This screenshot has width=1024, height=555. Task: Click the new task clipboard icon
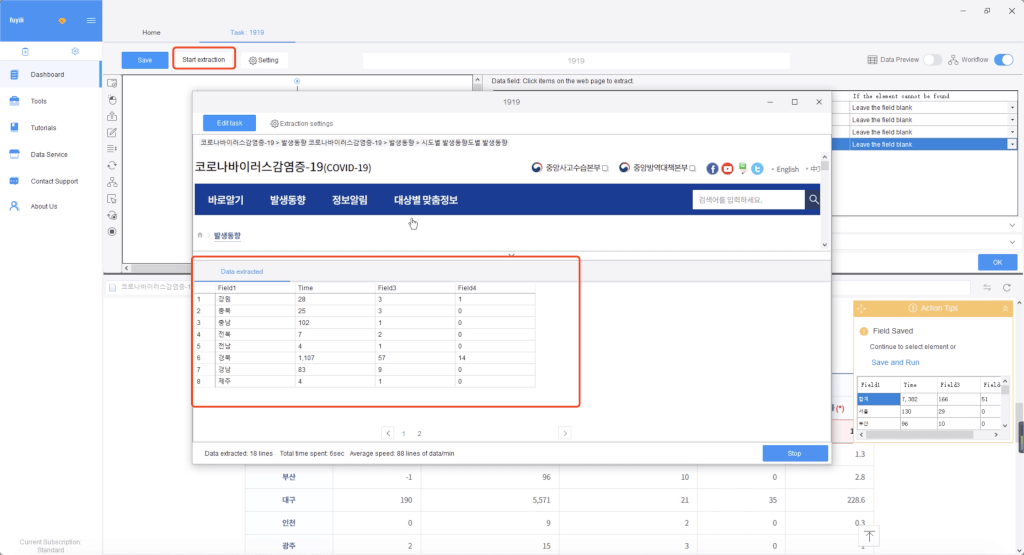coord(25,52)
